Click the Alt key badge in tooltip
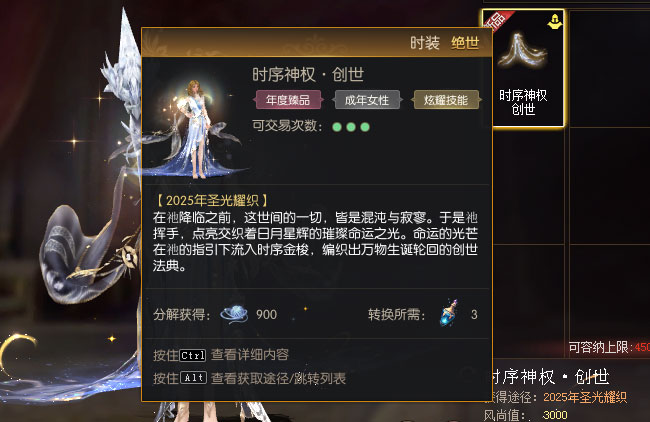This screenshot has width=650, height=422. click(x=194, y=378)
